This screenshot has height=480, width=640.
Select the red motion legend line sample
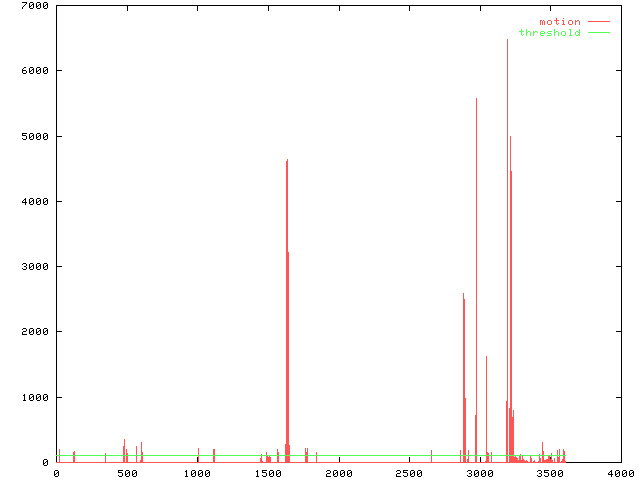coord(598,21)
